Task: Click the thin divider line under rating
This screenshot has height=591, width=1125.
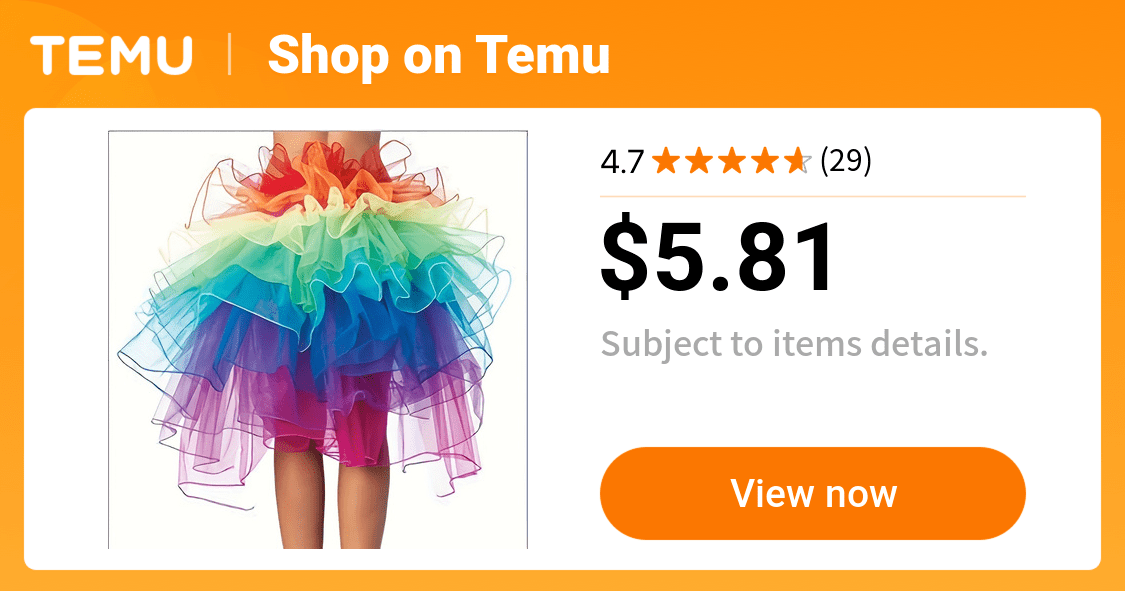Action: [x=813, y=196]
